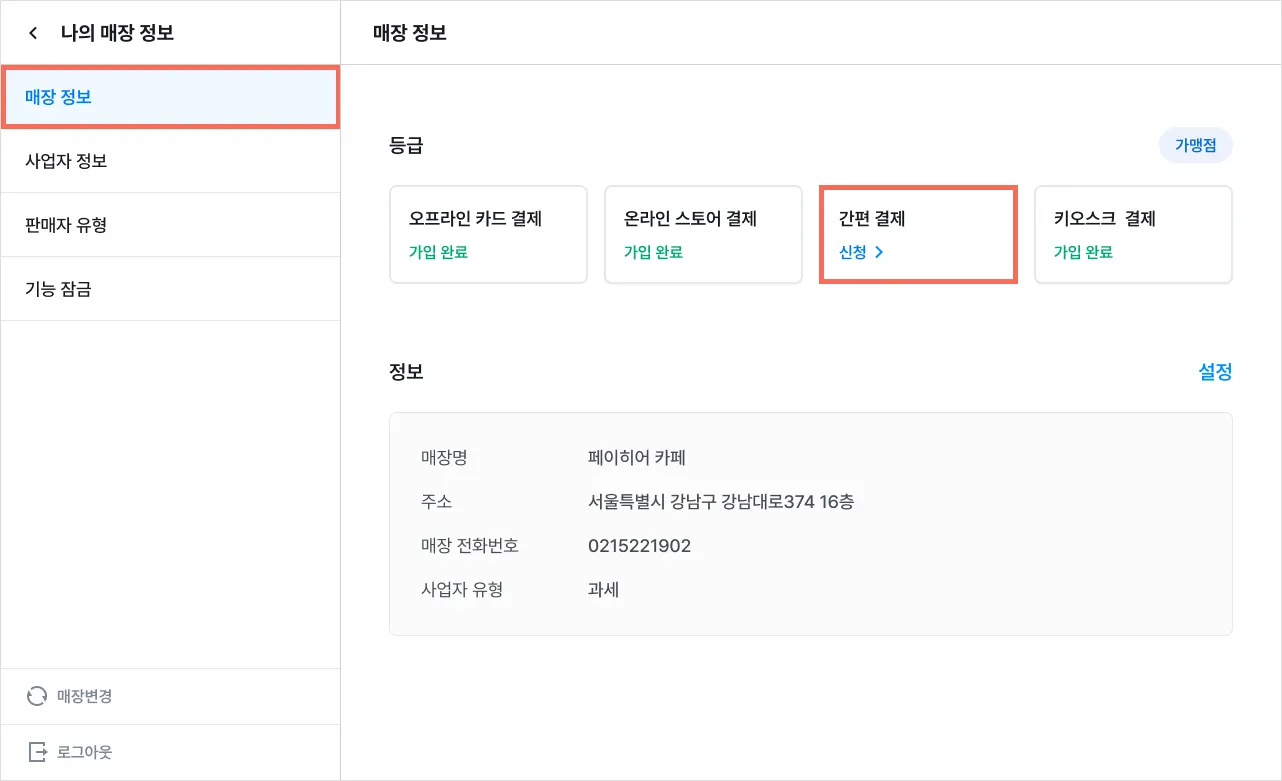This screenshot has height=781, width=1282.
Task: Click the store name 페이히어 카페
Action: coord(636,458)
